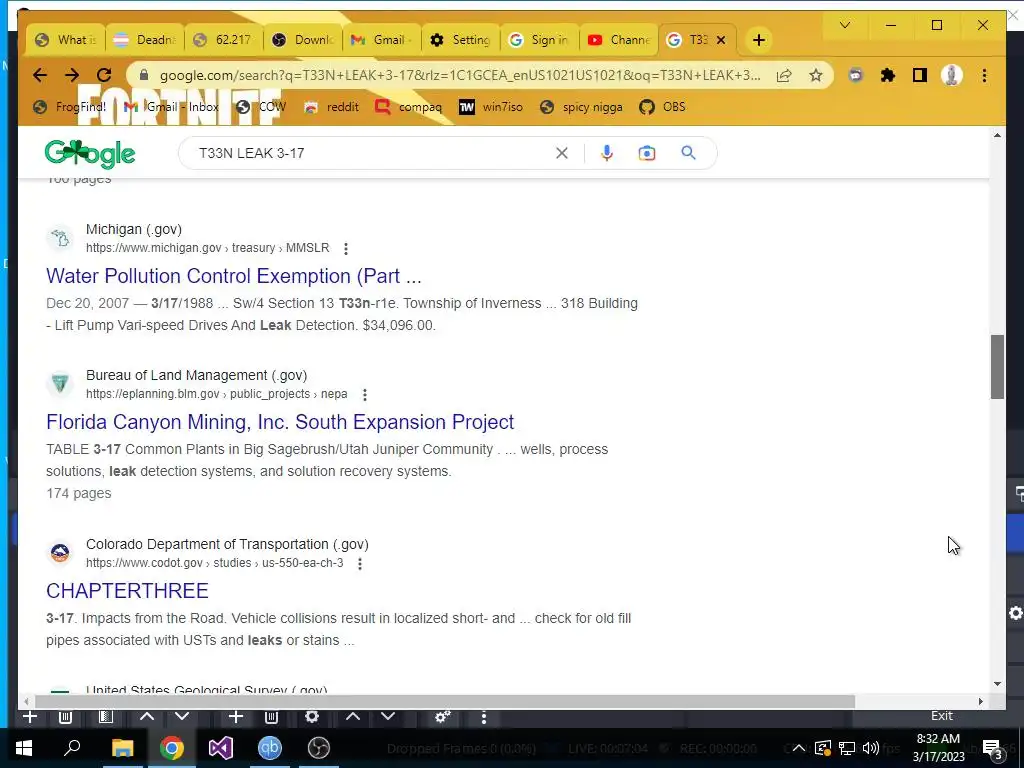Switch to the 62.217 tab
The width and height of the screenshot is (1024, 768).
pos(223,40)
